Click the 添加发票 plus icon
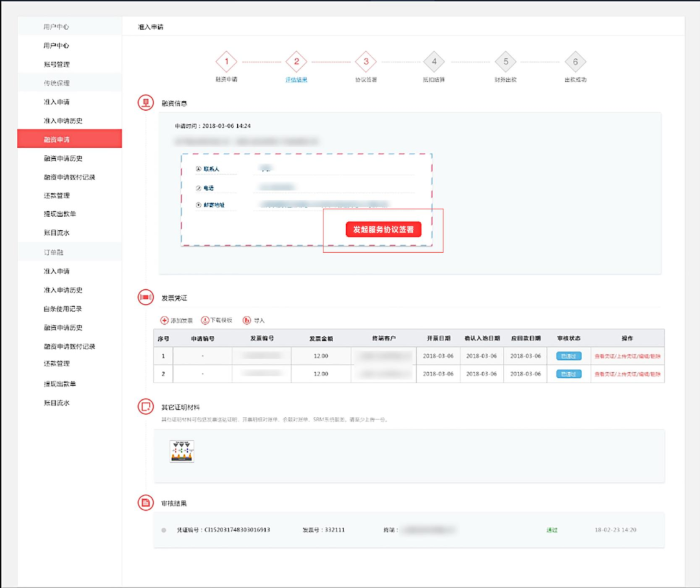Screen dimensions: 700x588 pos(165,320)
